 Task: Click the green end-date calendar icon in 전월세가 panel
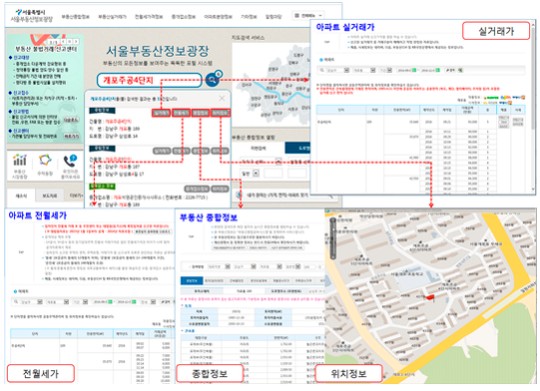point(135,302)
